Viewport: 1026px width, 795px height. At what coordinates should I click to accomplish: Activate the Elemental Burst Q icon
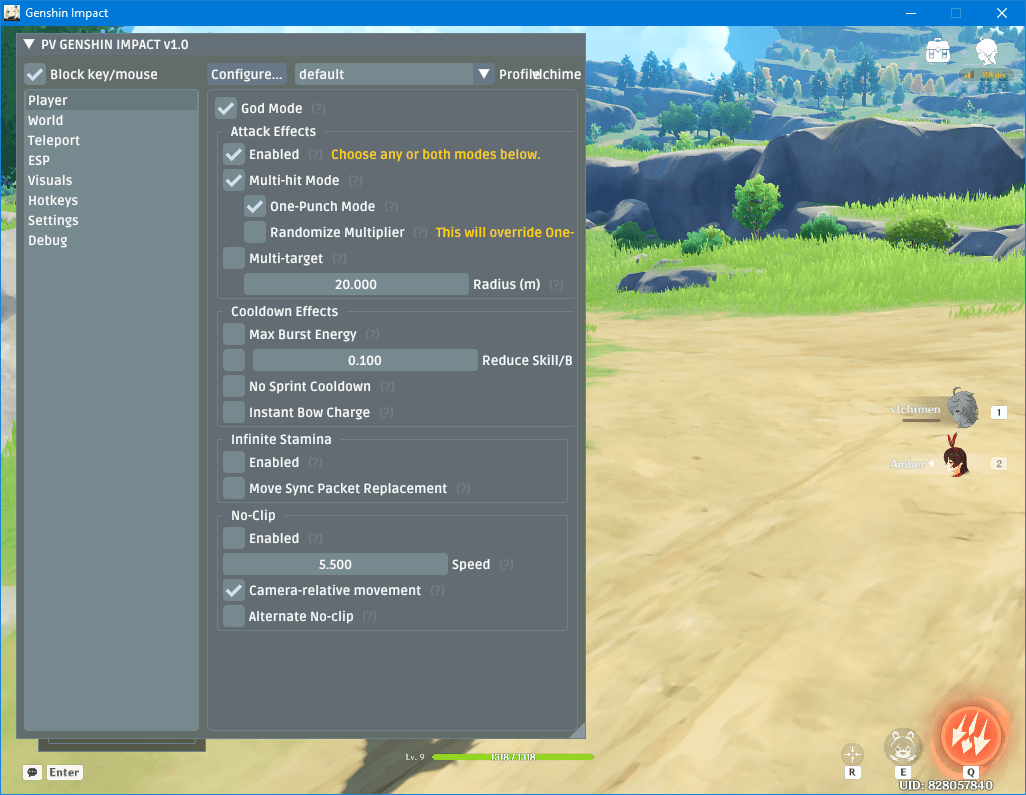point(971,737)
